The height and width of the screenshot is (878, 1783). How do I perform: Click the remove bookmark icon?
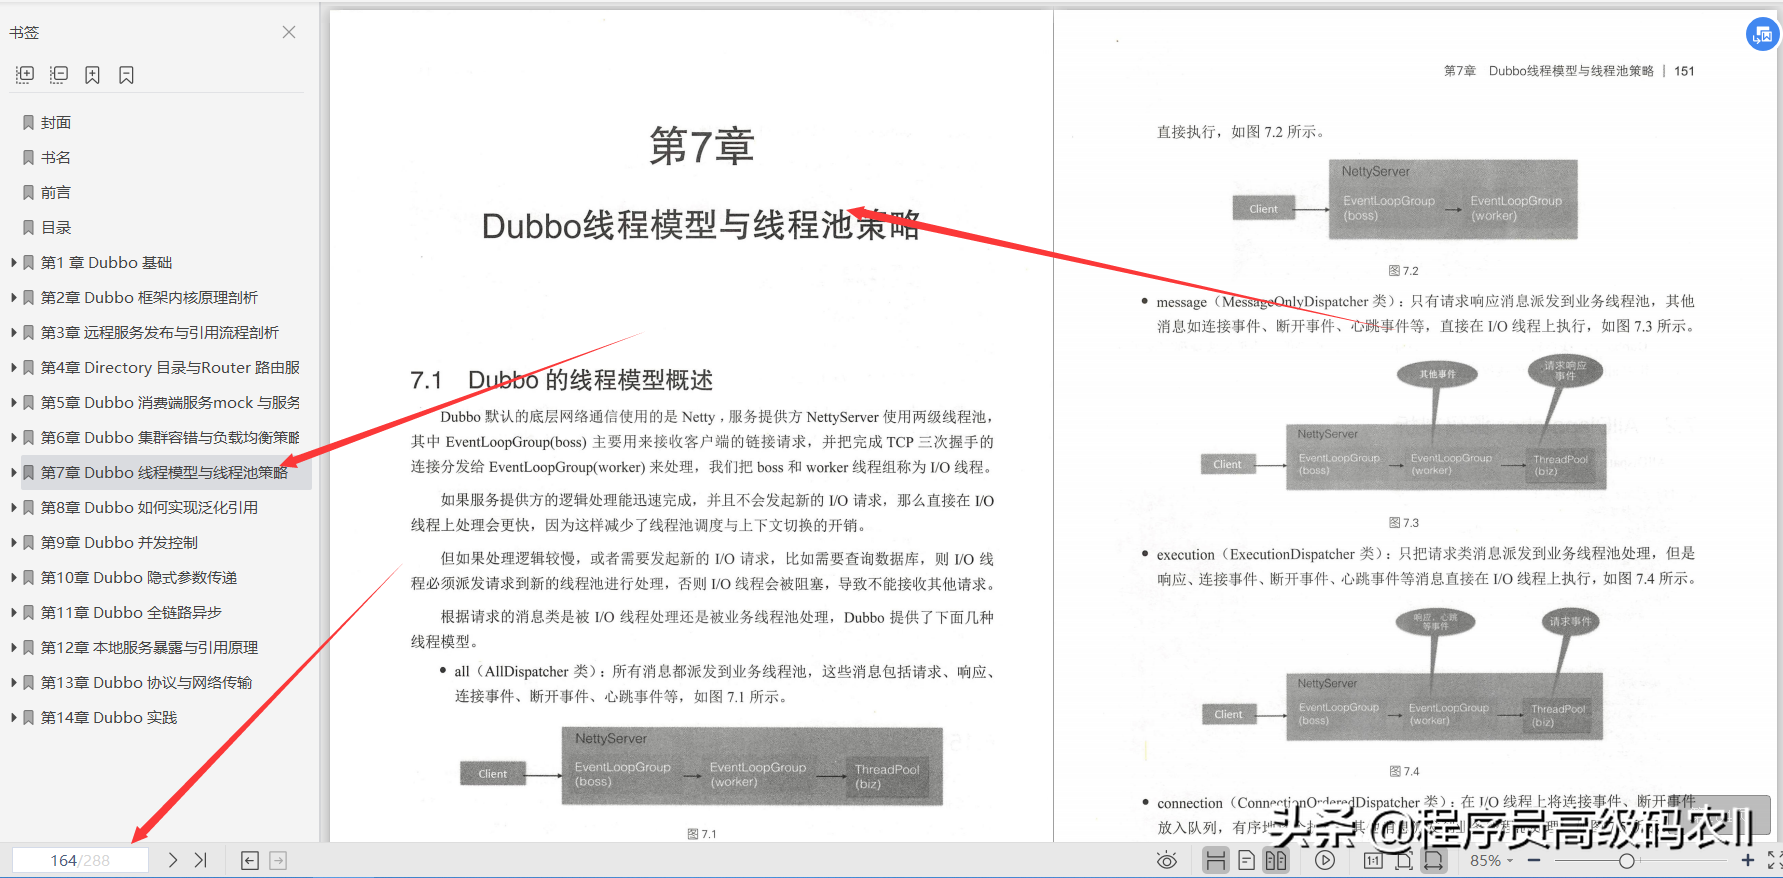point(126,75)
